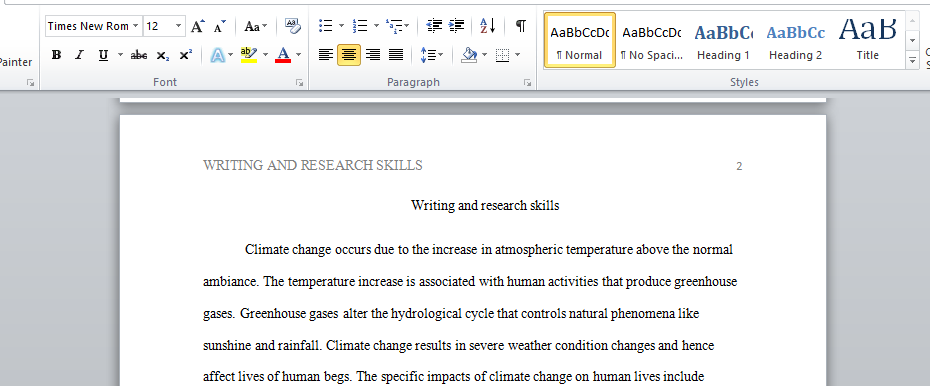Toggle Italic formatting

(x=79, y=55)
